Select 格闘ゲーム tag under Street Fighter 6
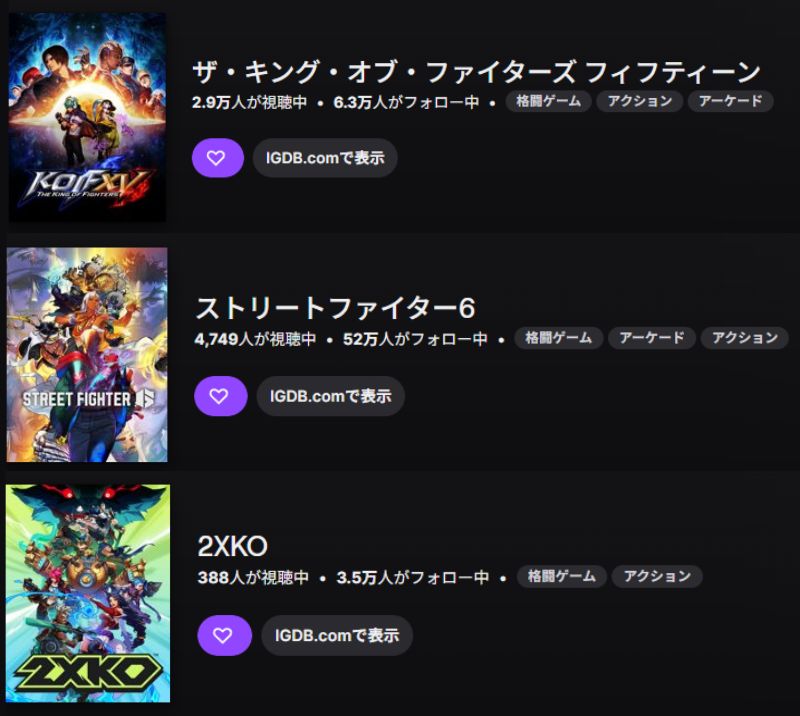 [559, 338]
